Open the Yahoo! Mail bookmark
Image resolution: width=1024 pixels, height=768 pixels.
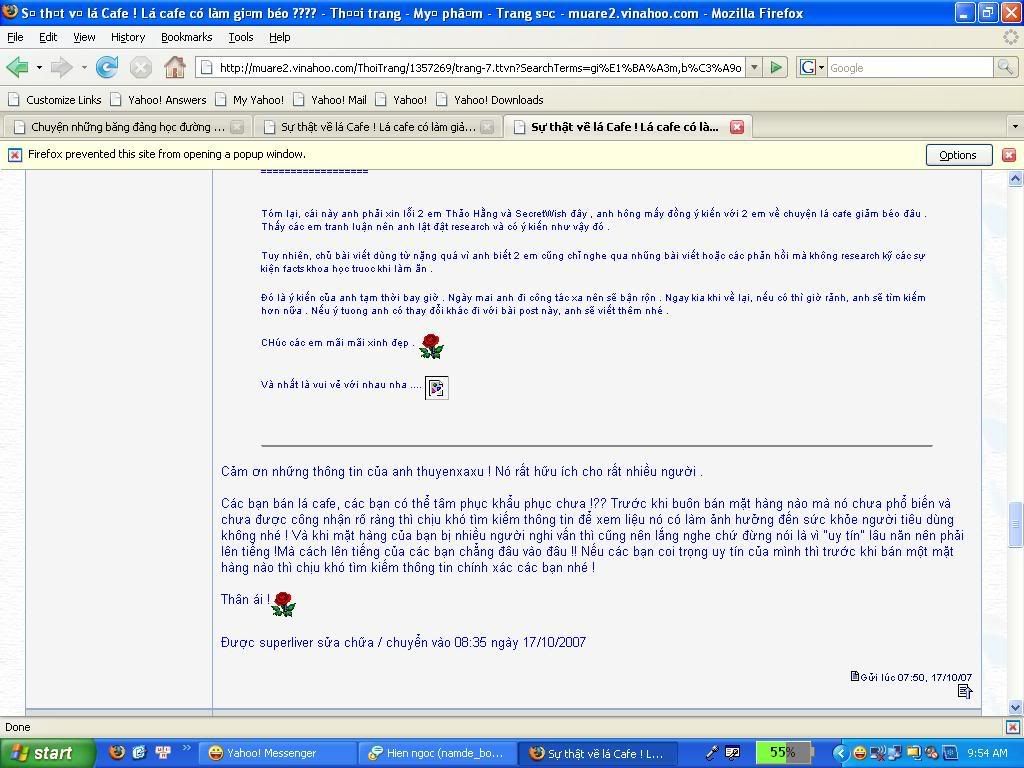[338, 100]
